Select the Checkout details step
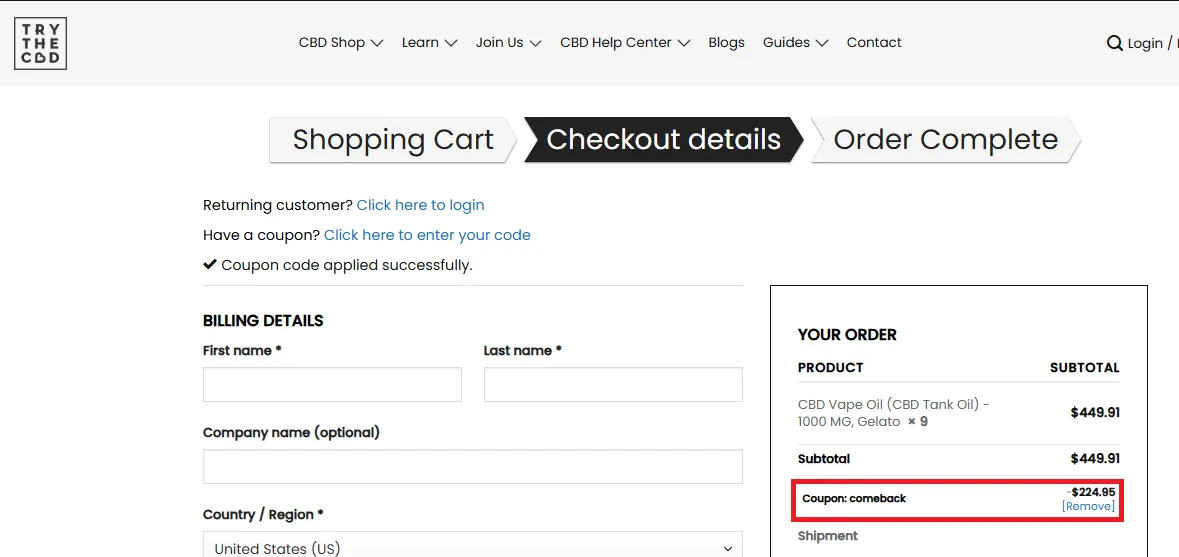The height and width of the screenshot is (557, 1179). [x=663, y=140]
